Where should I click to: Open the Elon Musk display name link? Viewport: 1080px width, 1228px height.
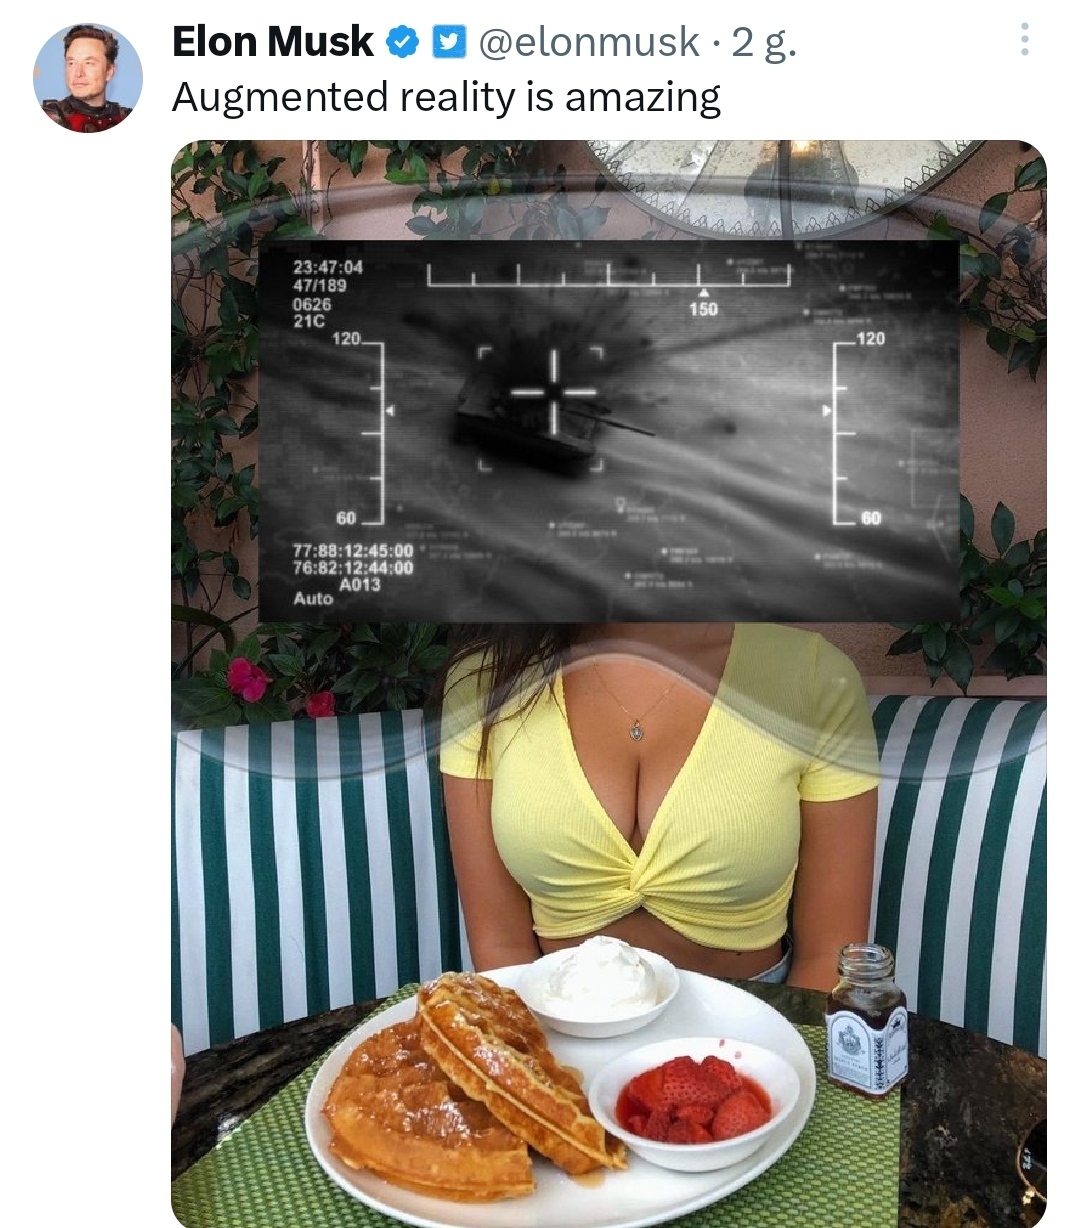[x=272, y=42]
